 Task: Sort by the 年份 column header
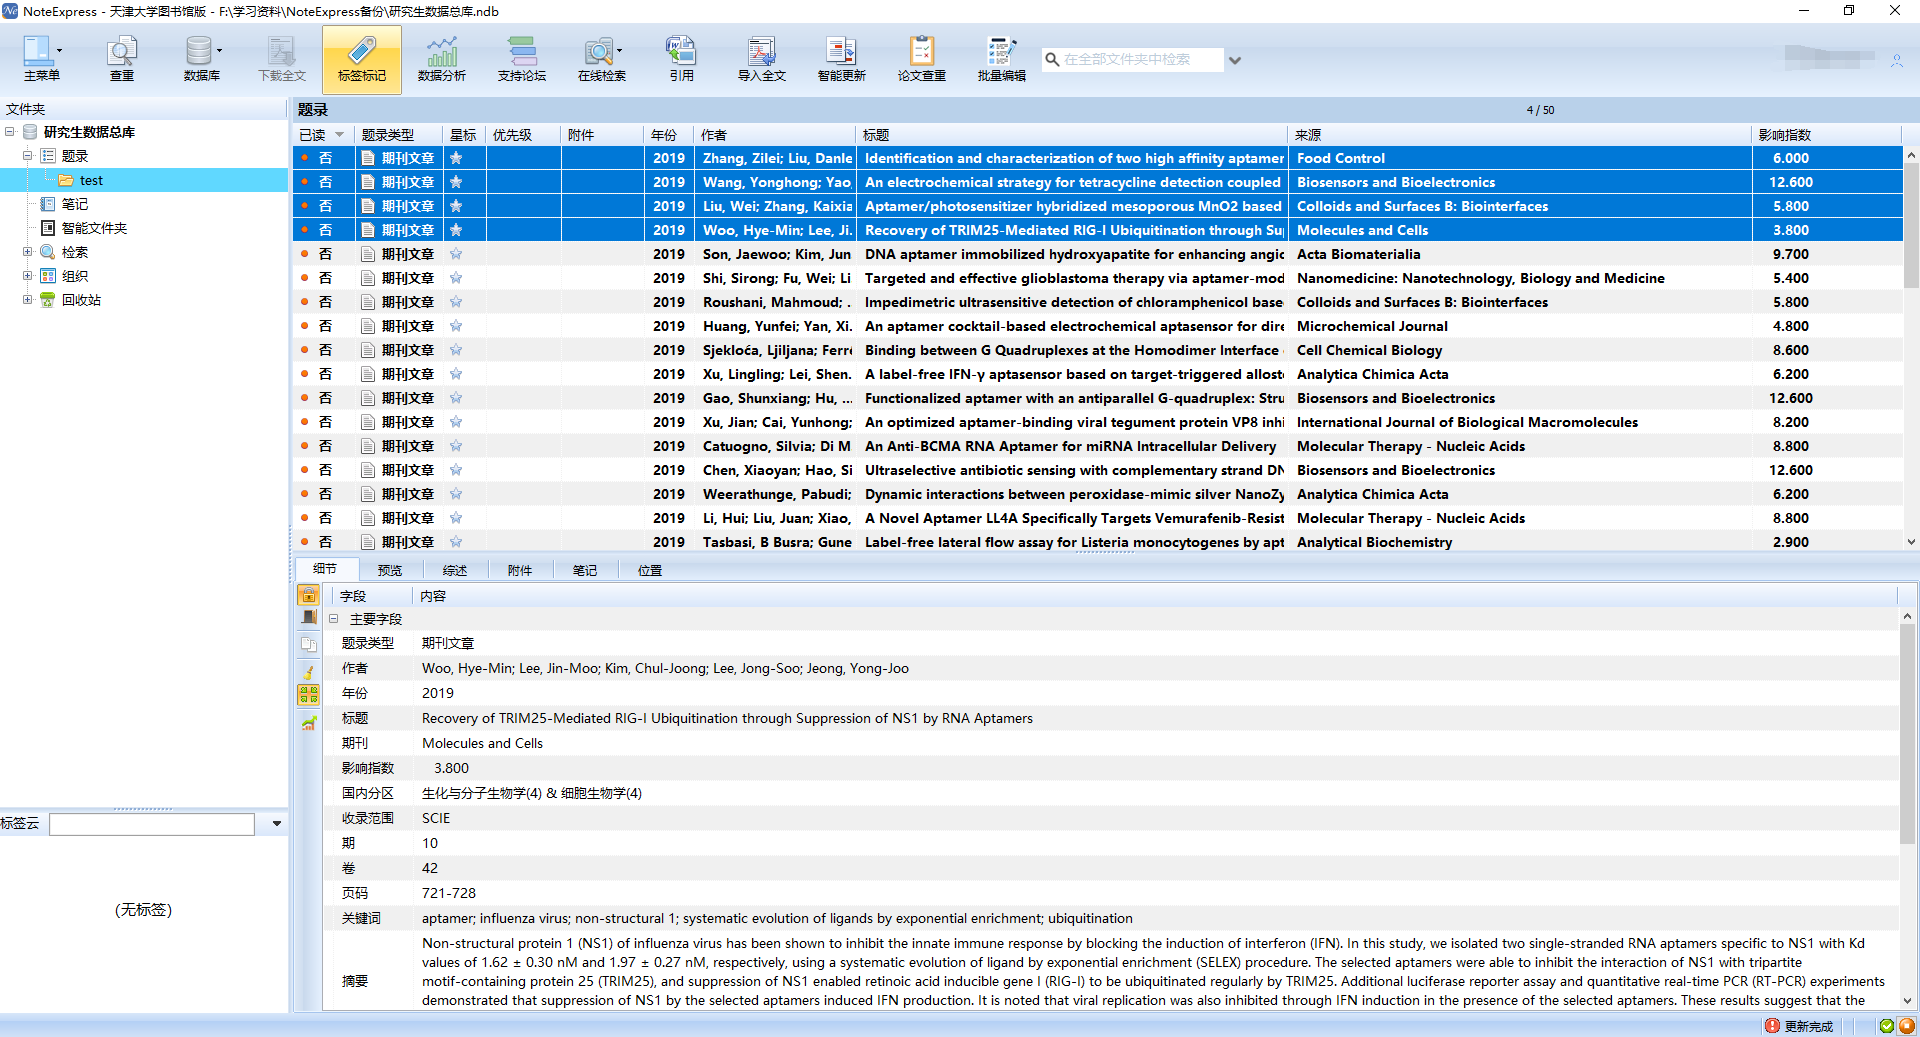668,135
